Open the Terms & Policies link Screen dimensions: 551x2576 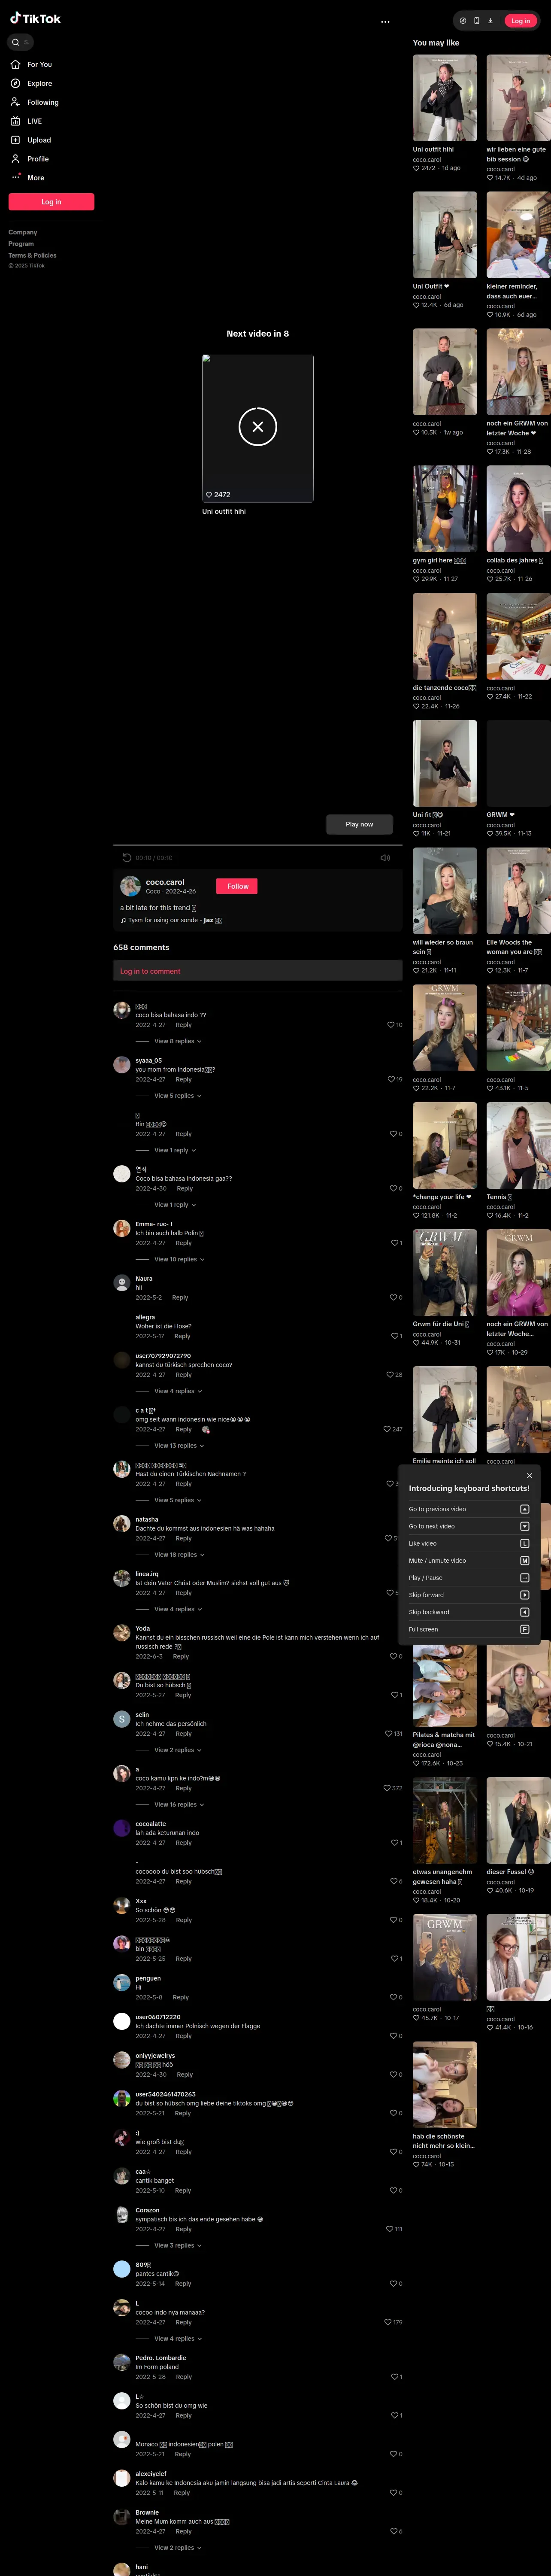(x=32, y=255)
